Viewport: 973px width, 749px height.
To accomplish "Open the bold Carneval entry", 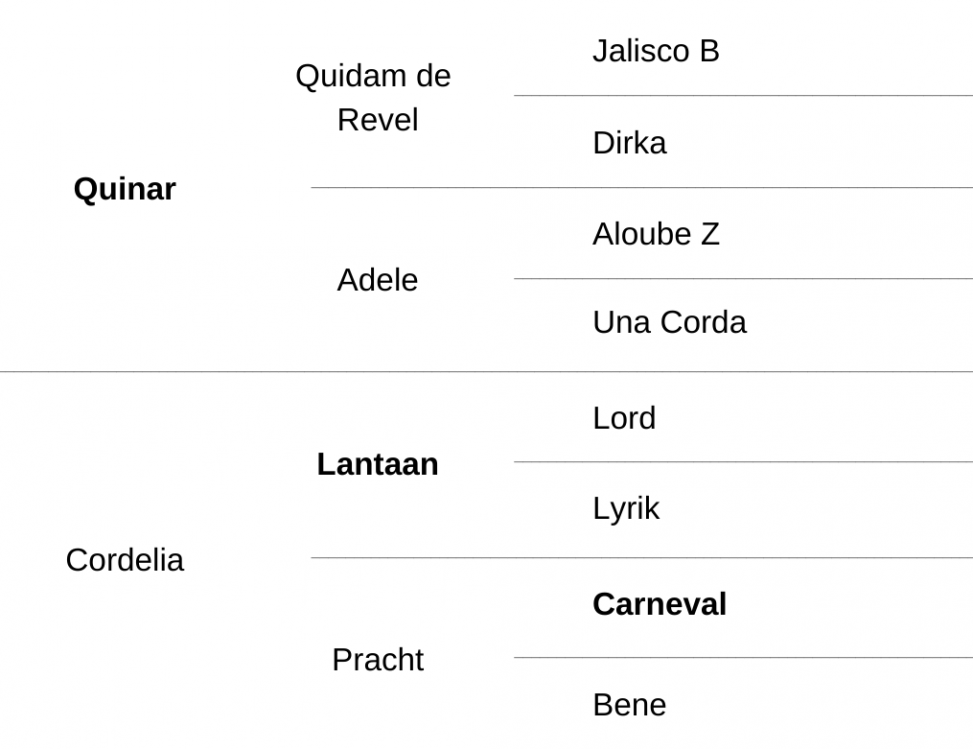I will 659,604.
